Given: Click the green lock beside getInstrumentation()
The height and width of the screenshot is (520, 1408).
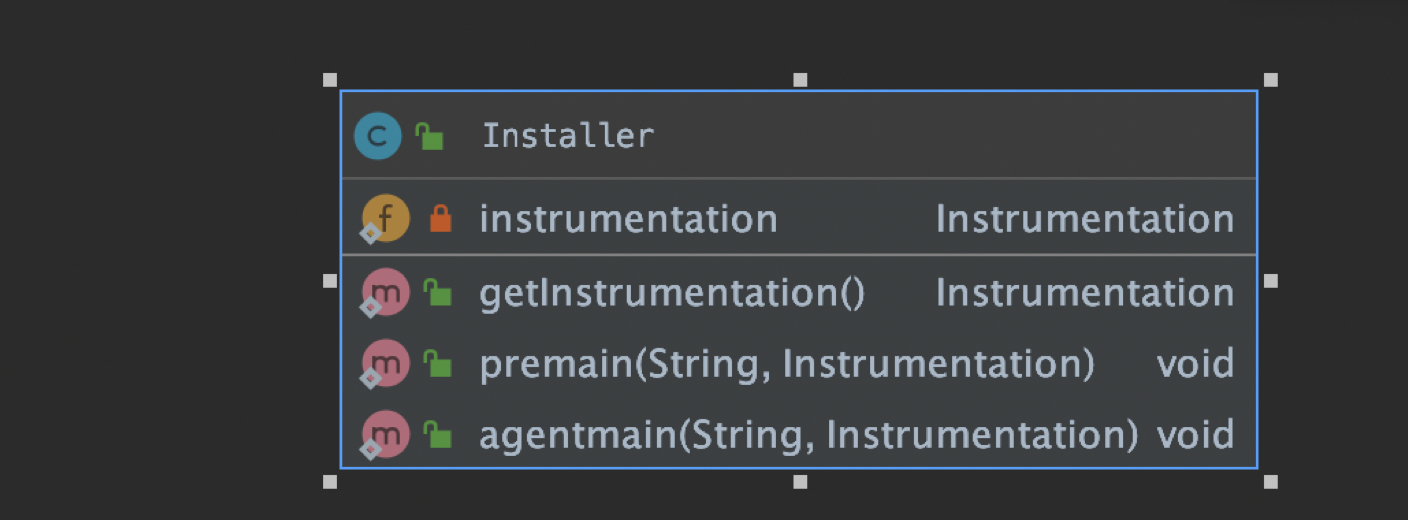Looking at the screenshot, I should click(437, 293).
